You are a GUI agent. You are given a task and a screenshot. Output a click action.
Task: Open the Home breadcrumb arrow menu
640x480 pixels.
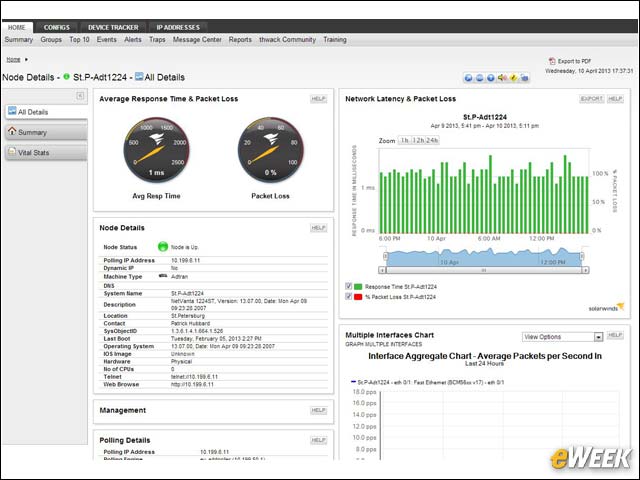(x=27, y=60)
